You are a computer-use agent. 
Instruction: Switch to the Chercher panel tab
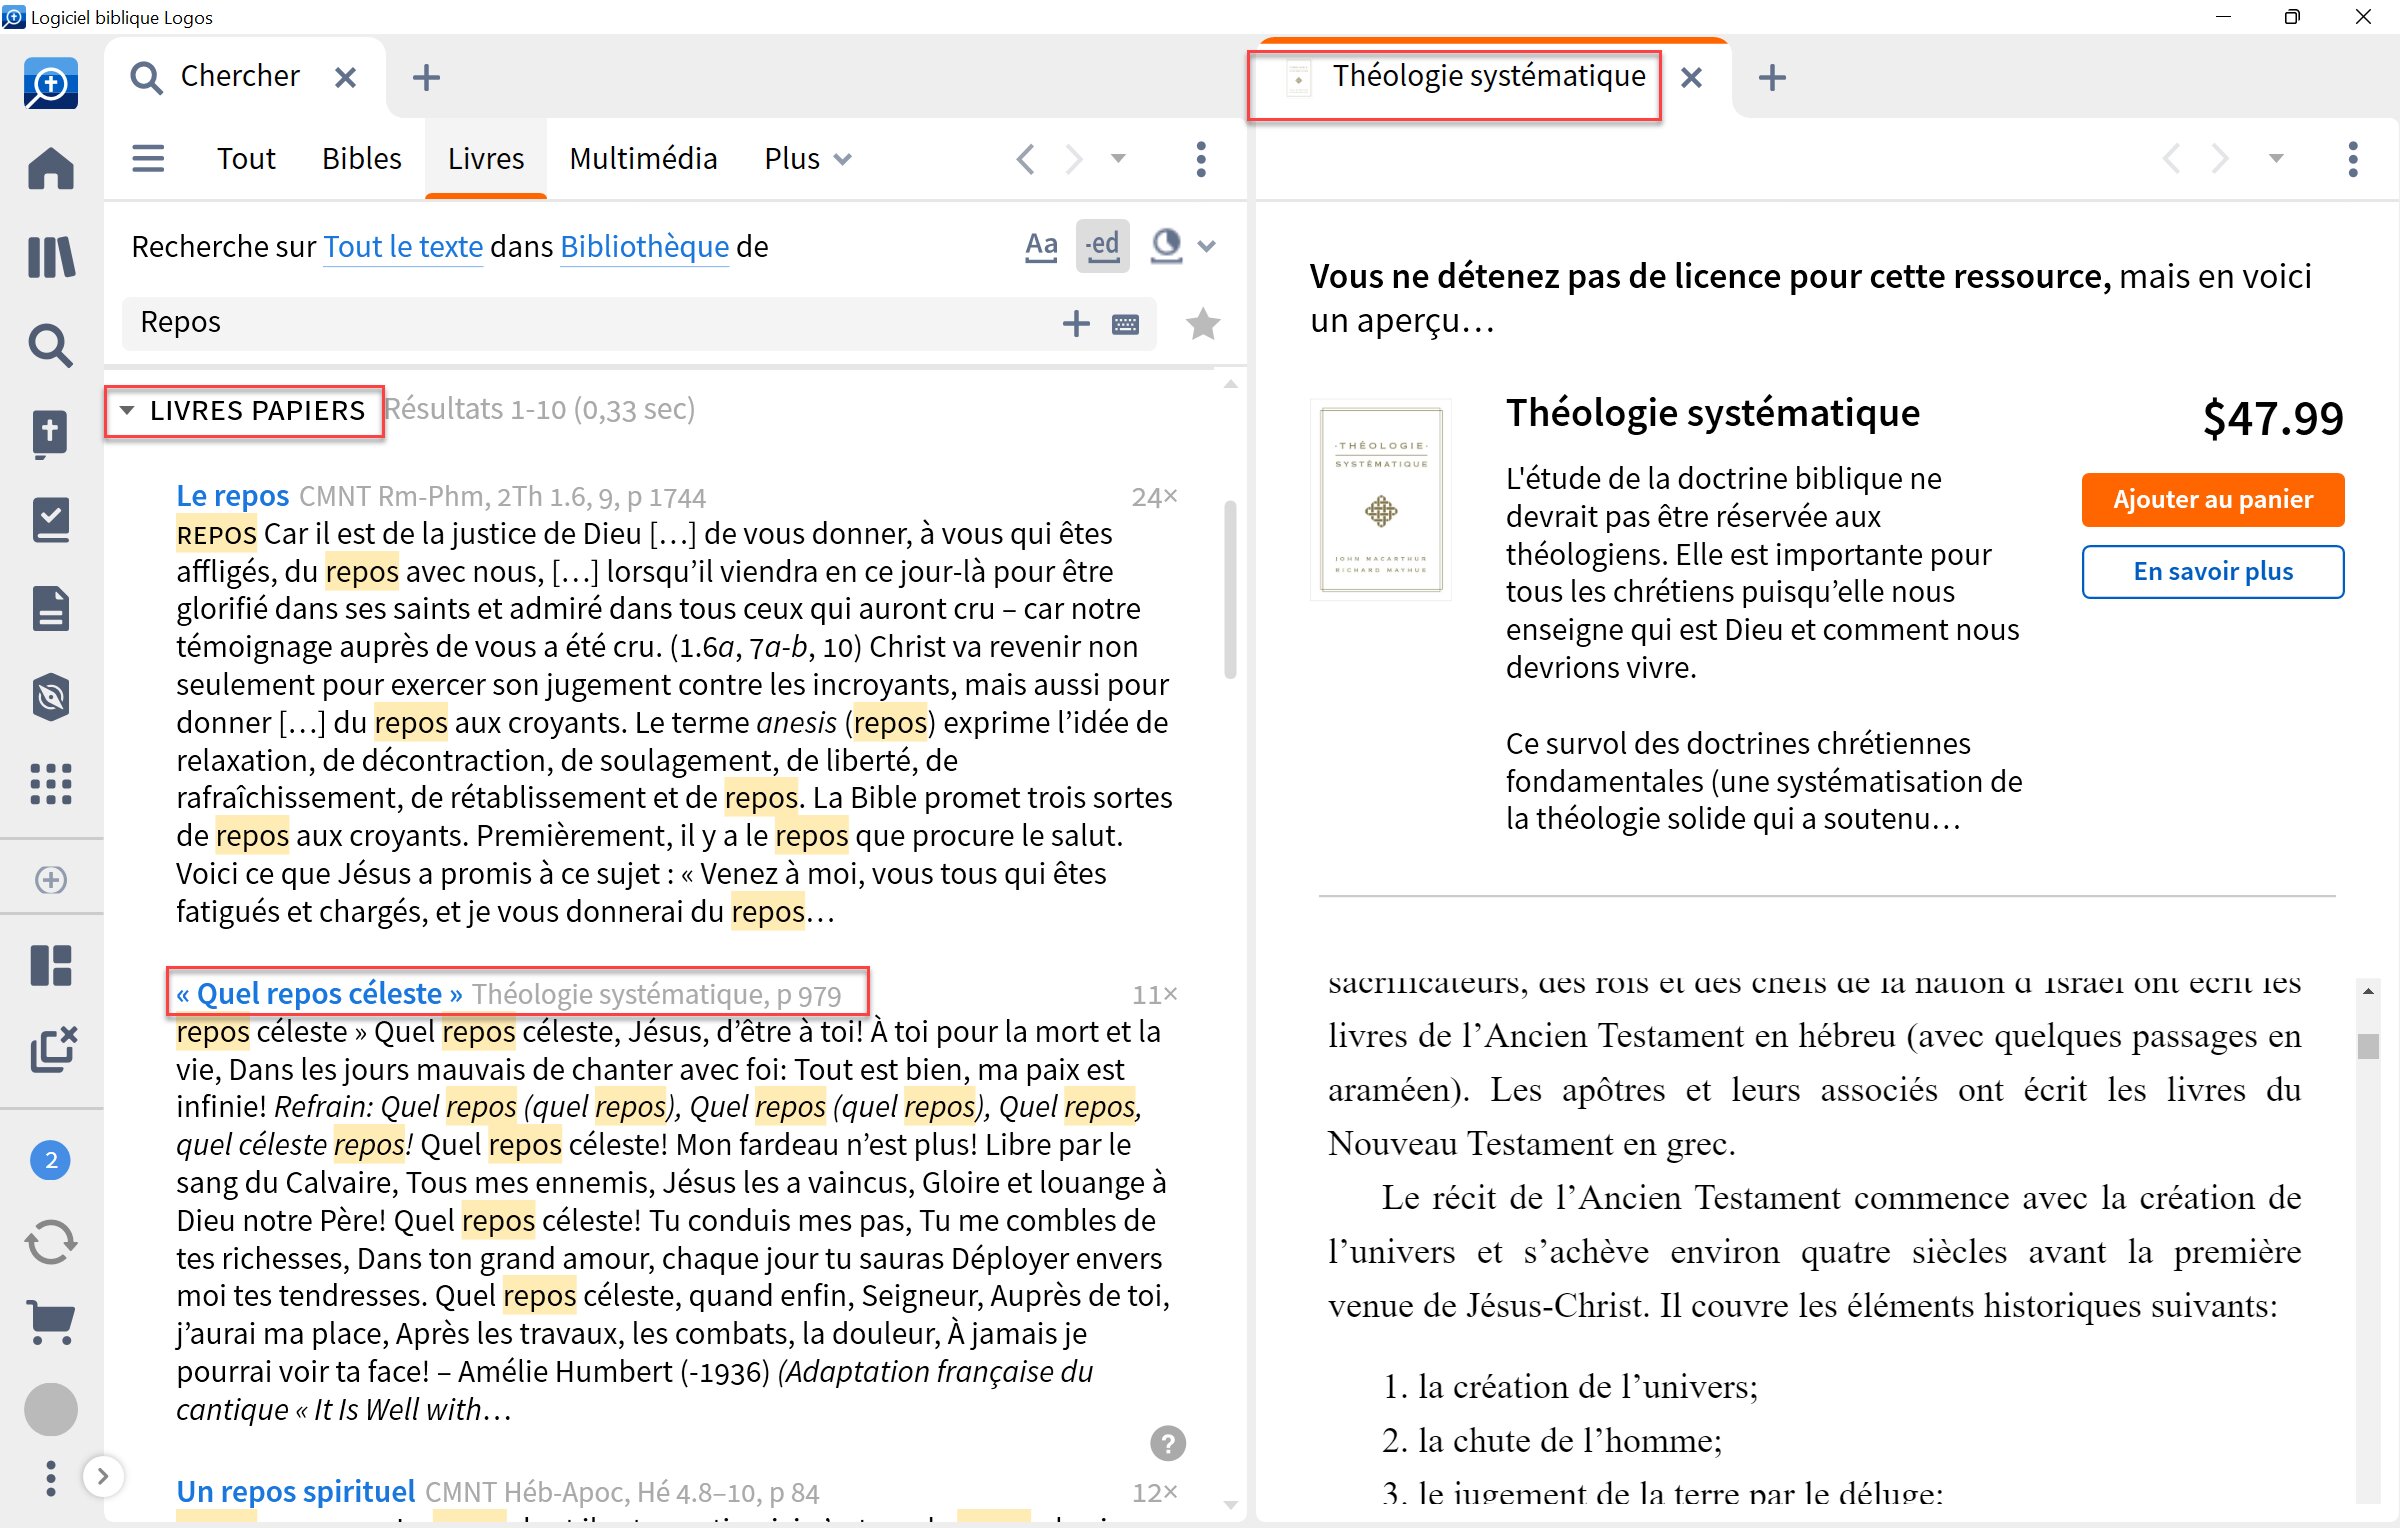point(240,76)
